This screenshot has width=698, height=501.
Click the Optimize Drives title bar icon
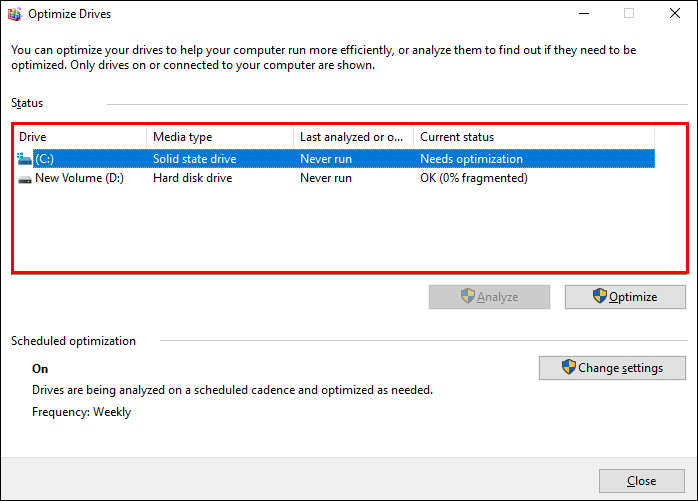[x=14, y=14]
